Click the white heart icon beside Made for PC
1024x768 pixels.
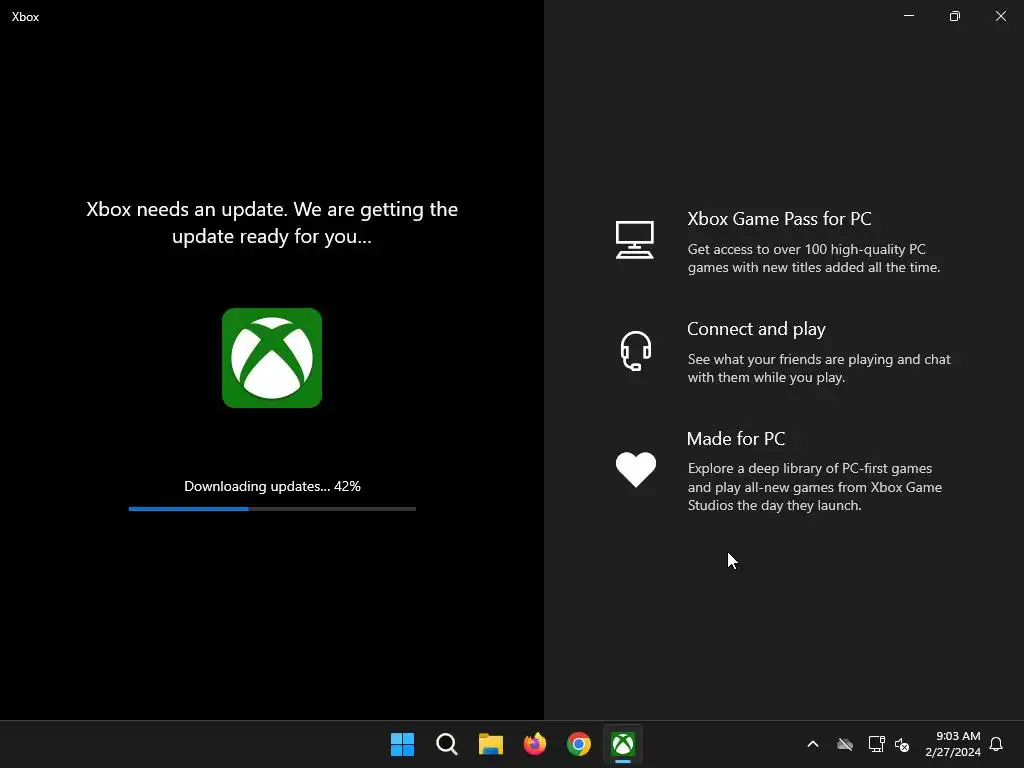tap(635, 469)
